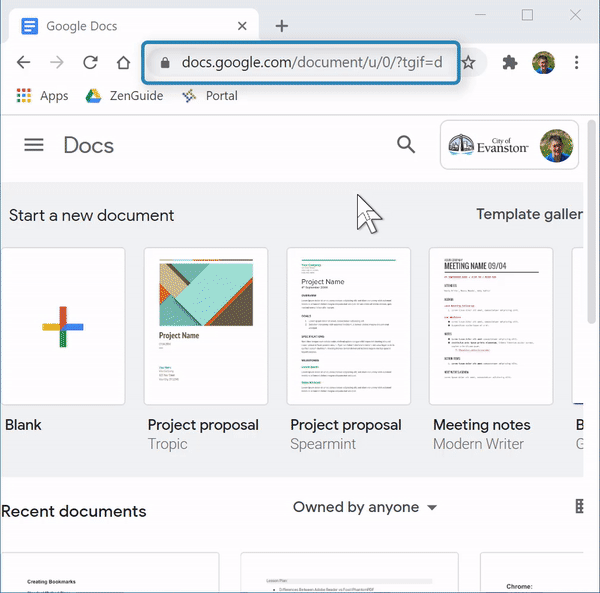This screenshot has height=593, width=600.
Task: Open a new browser tab
Action: pos(282,26)
